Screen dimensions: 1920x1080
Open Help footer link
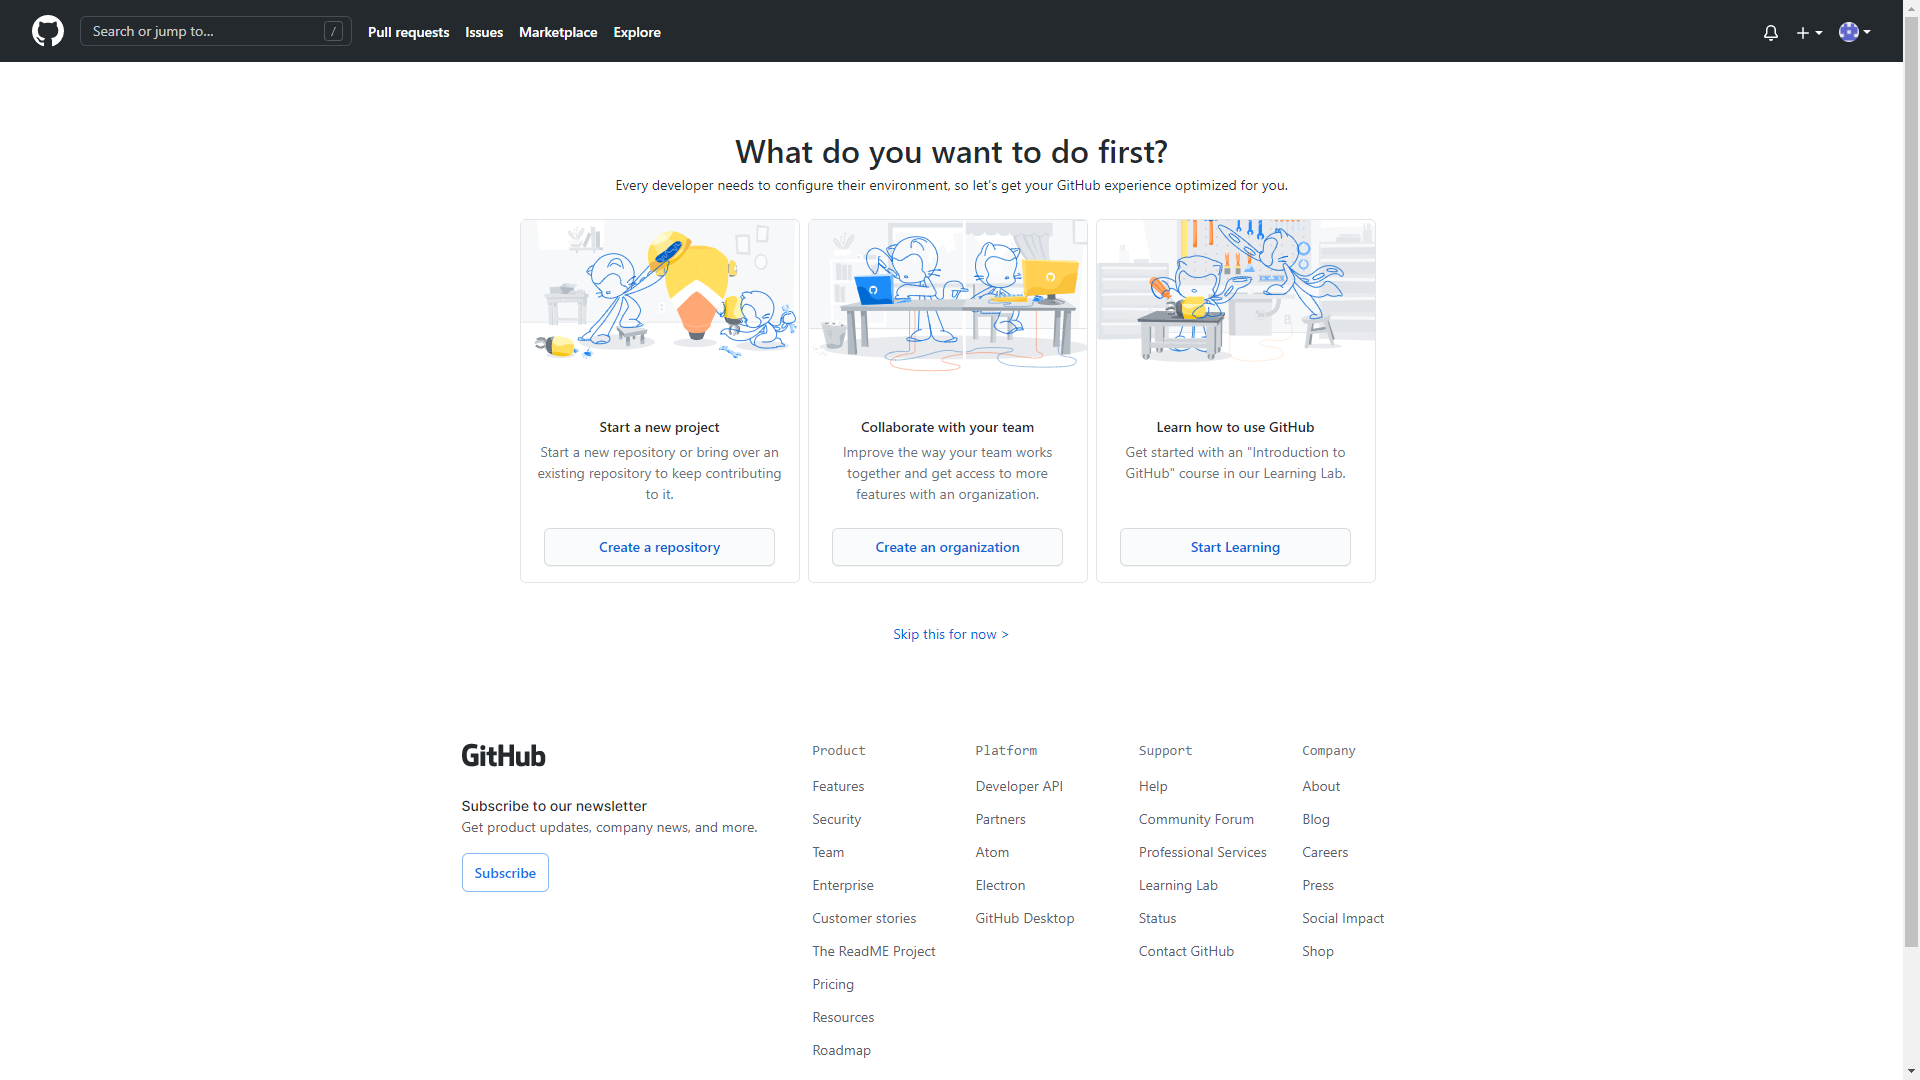pos(1153,786)
